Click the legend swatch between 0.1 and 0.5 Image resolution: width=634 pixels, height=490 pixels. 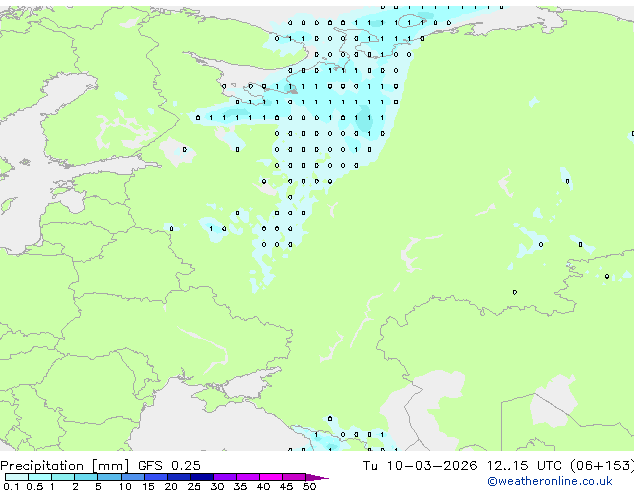(17, 477)
